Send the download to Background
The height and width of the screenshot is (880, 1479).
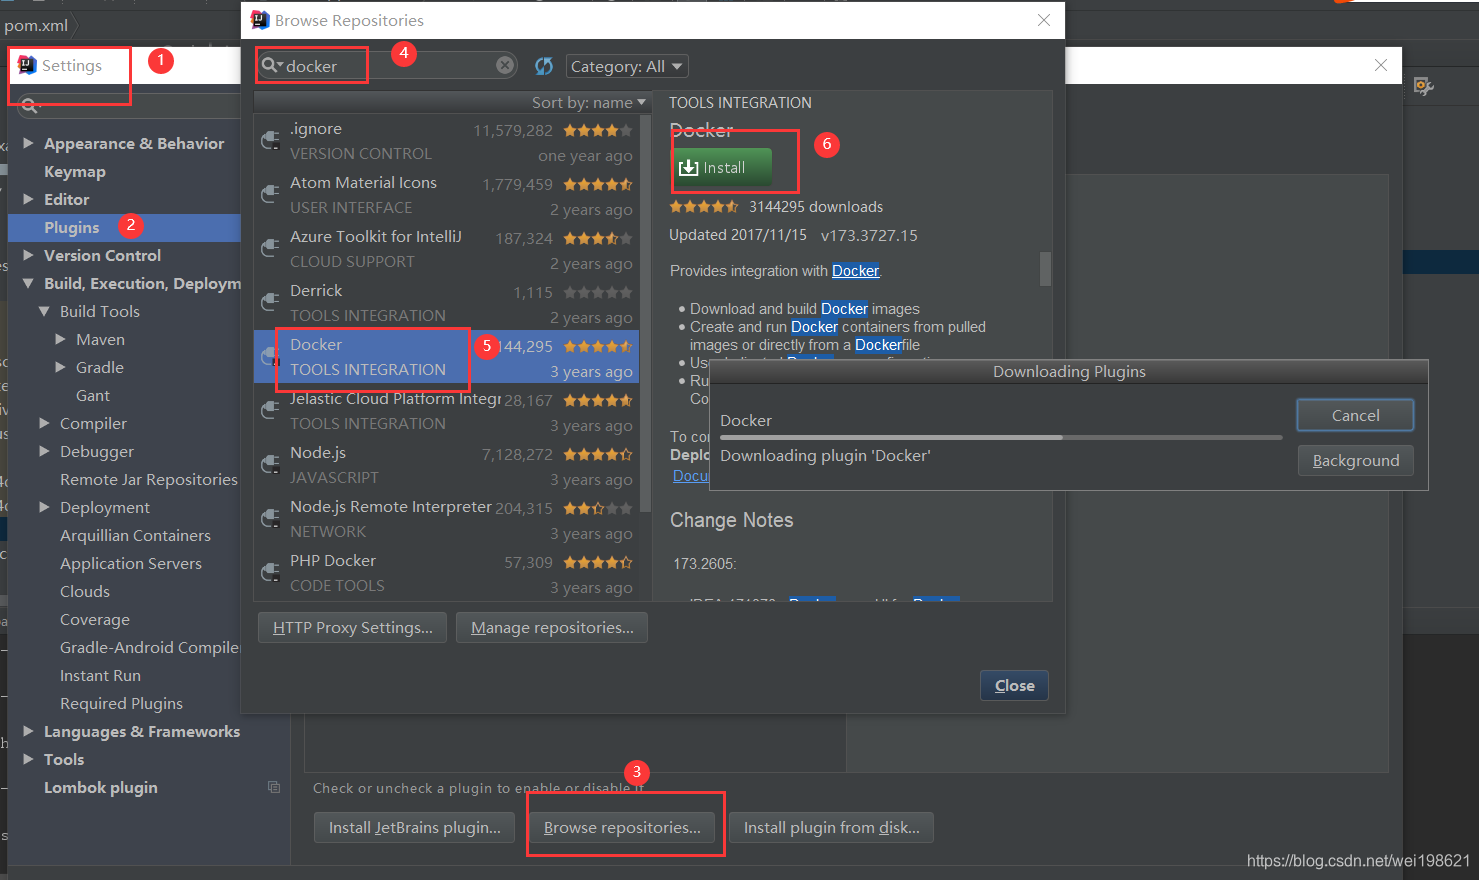[1355, 460]
